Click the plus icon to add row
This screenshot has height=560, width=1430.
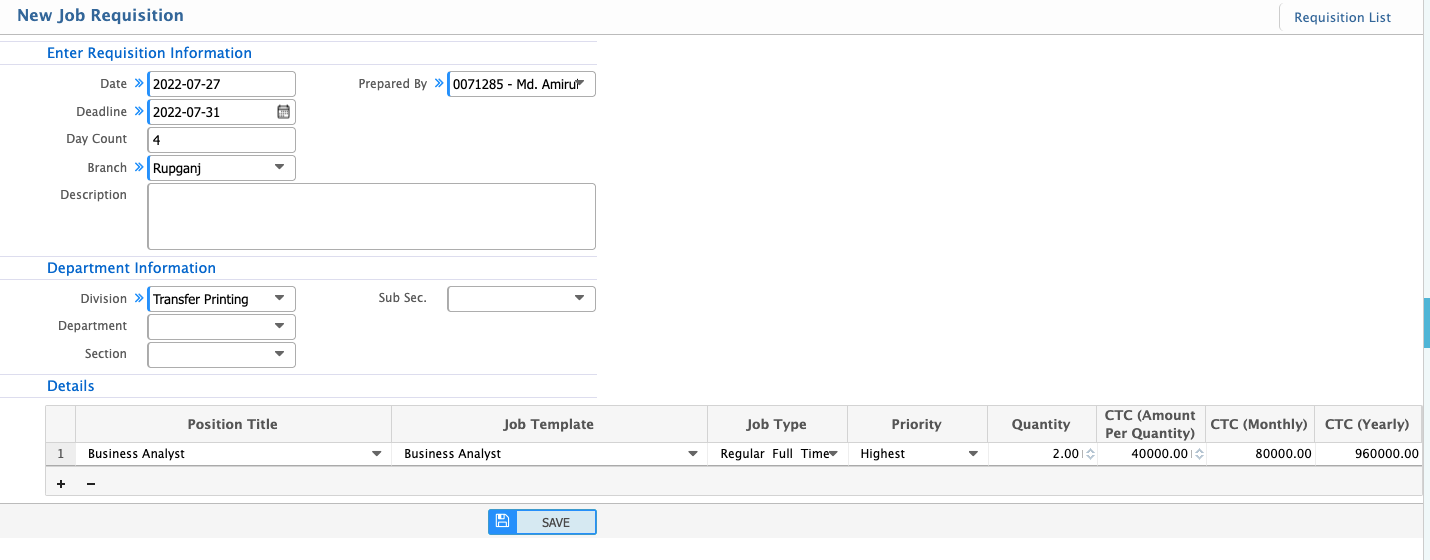tap(61, 484)
